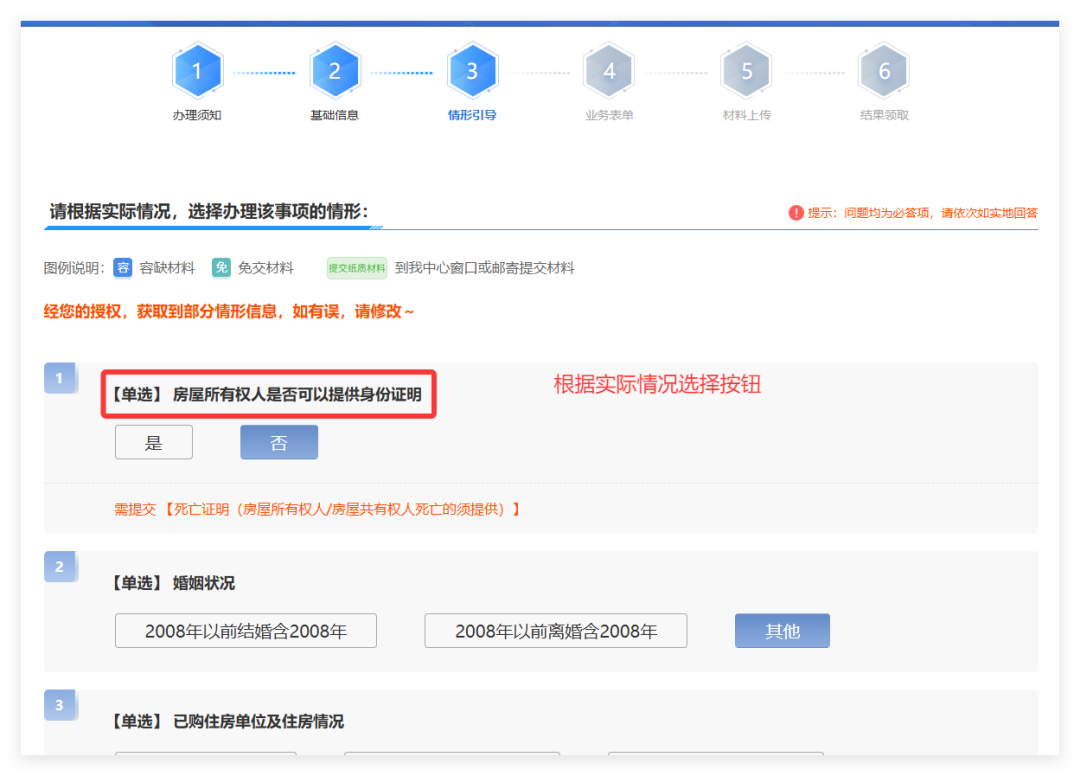Image resolution: width=1080 pixels, height=776 pixels.
Task: Choose 否 for identity proof question
Action: pyautogui.click(x=279, y=443)
